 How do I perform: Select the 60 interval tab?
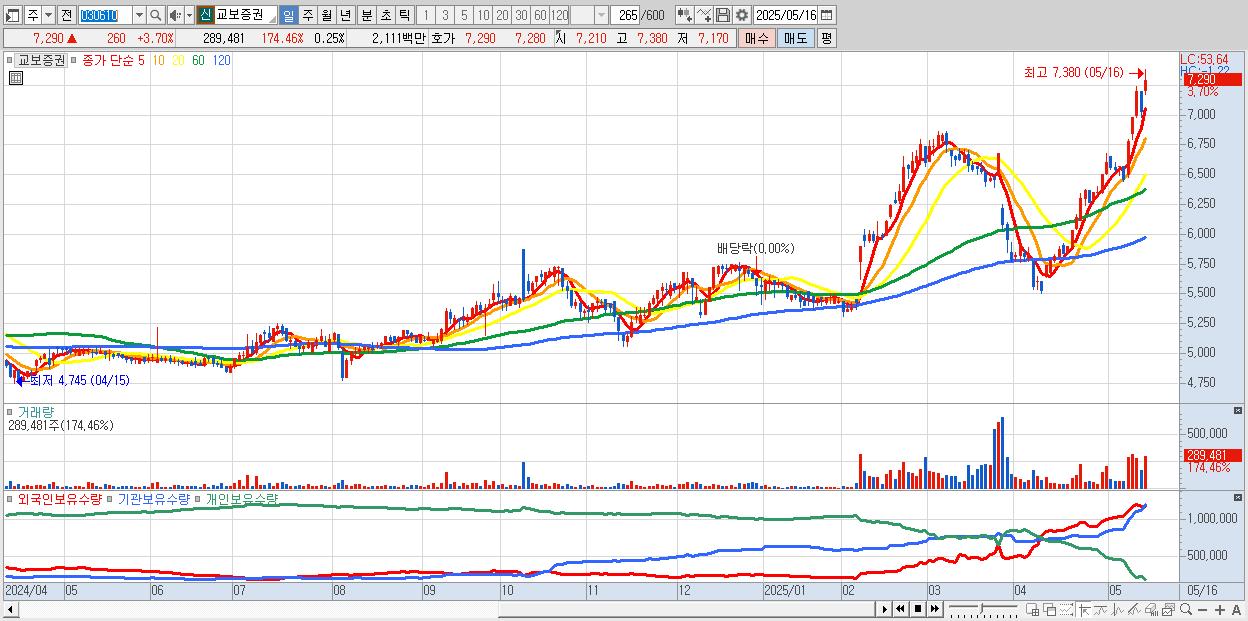coord(540,15)
